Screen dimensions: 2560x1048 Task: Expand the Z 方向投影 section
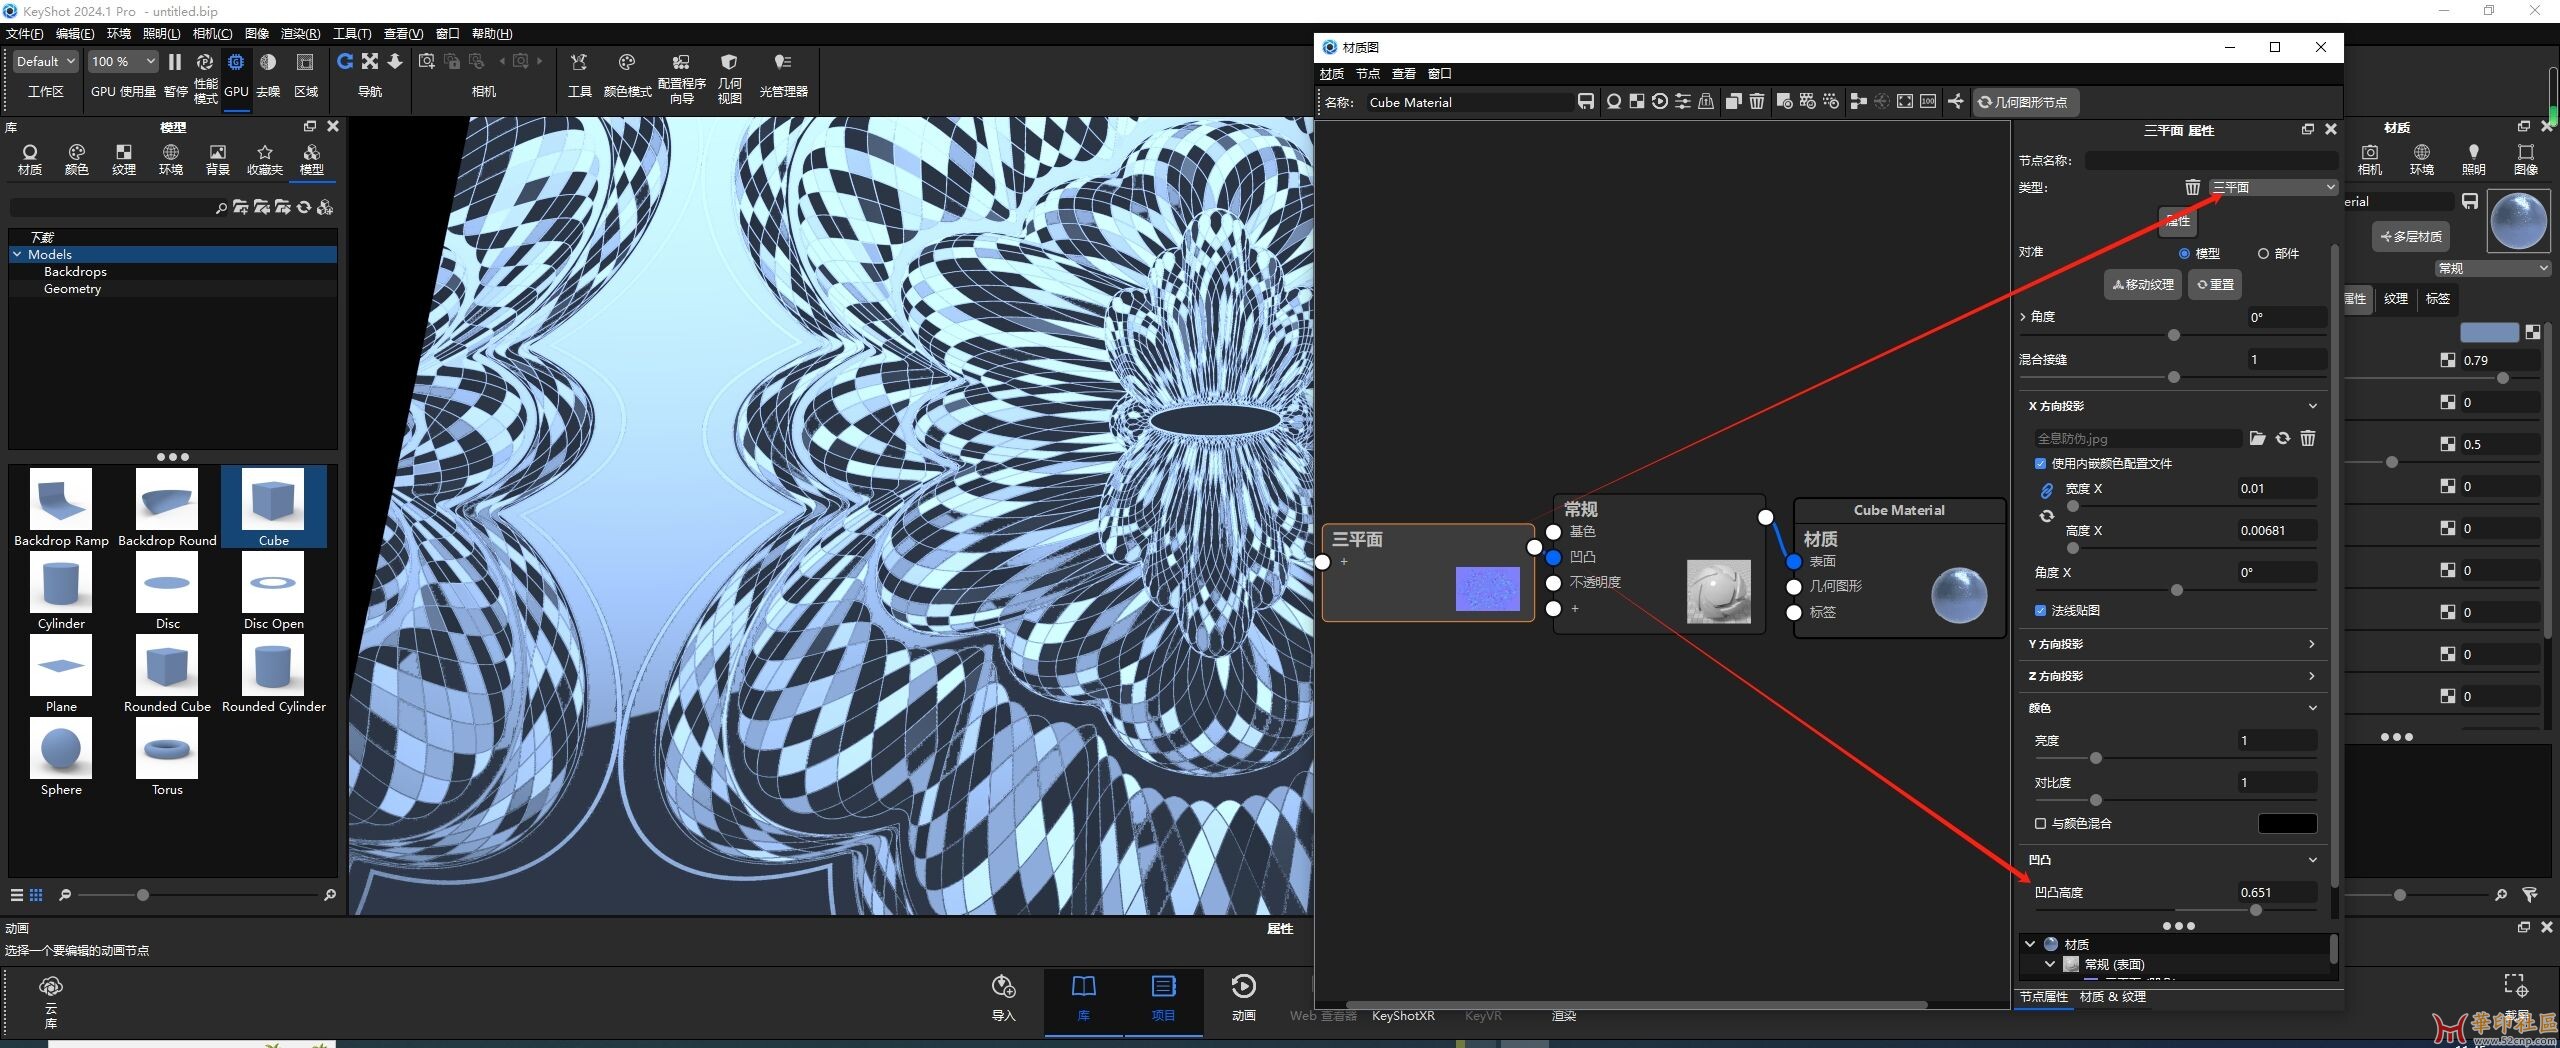(x=2312, y=676)
